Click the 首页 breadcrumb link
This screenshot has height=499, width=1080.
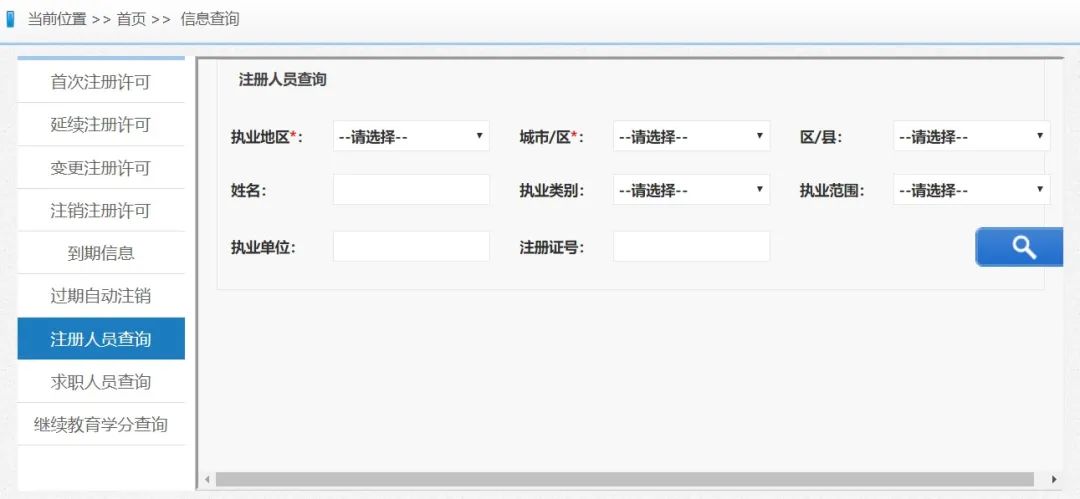(x=131, y=19)
